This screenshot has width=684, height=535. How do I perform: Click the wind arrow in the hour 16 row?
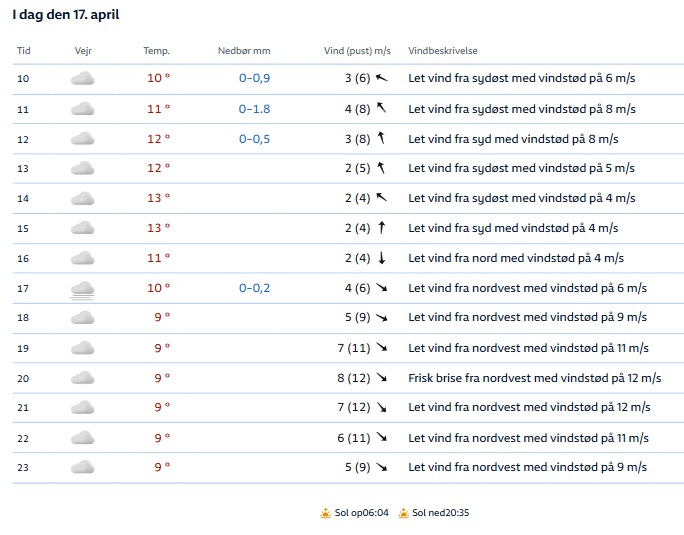(381, 258)
